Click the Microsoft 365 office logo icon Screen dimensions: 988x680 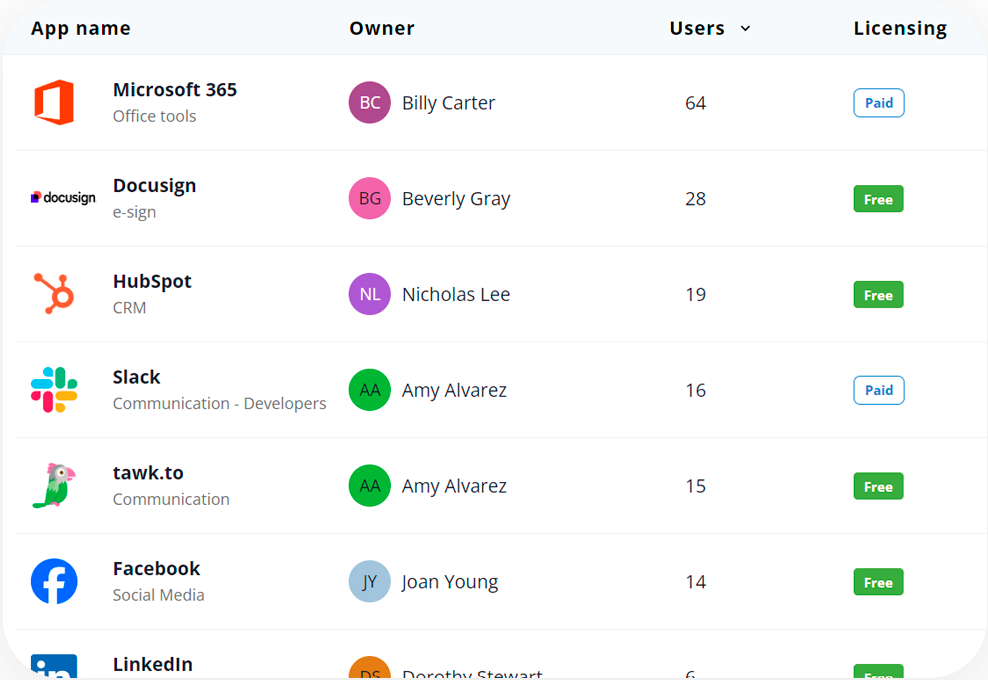click(x=54, y=102)
